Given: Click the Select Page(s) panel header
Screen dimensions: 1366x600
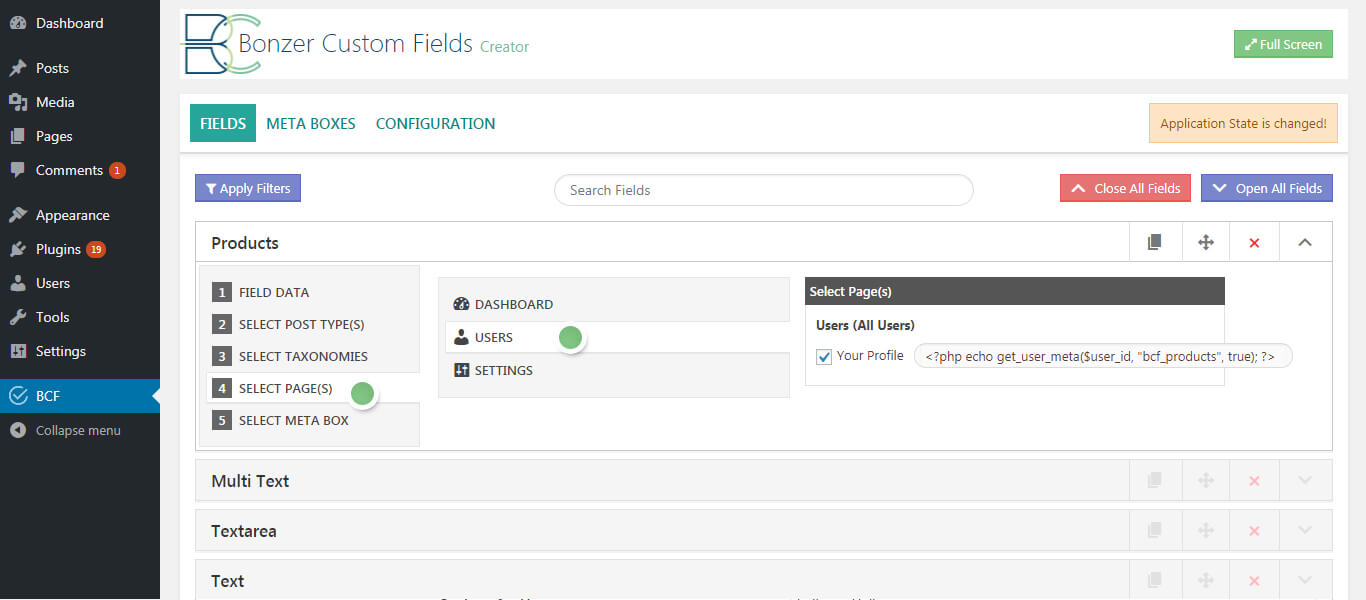Looking at the screenshot, I should [x=1015, y=291].
